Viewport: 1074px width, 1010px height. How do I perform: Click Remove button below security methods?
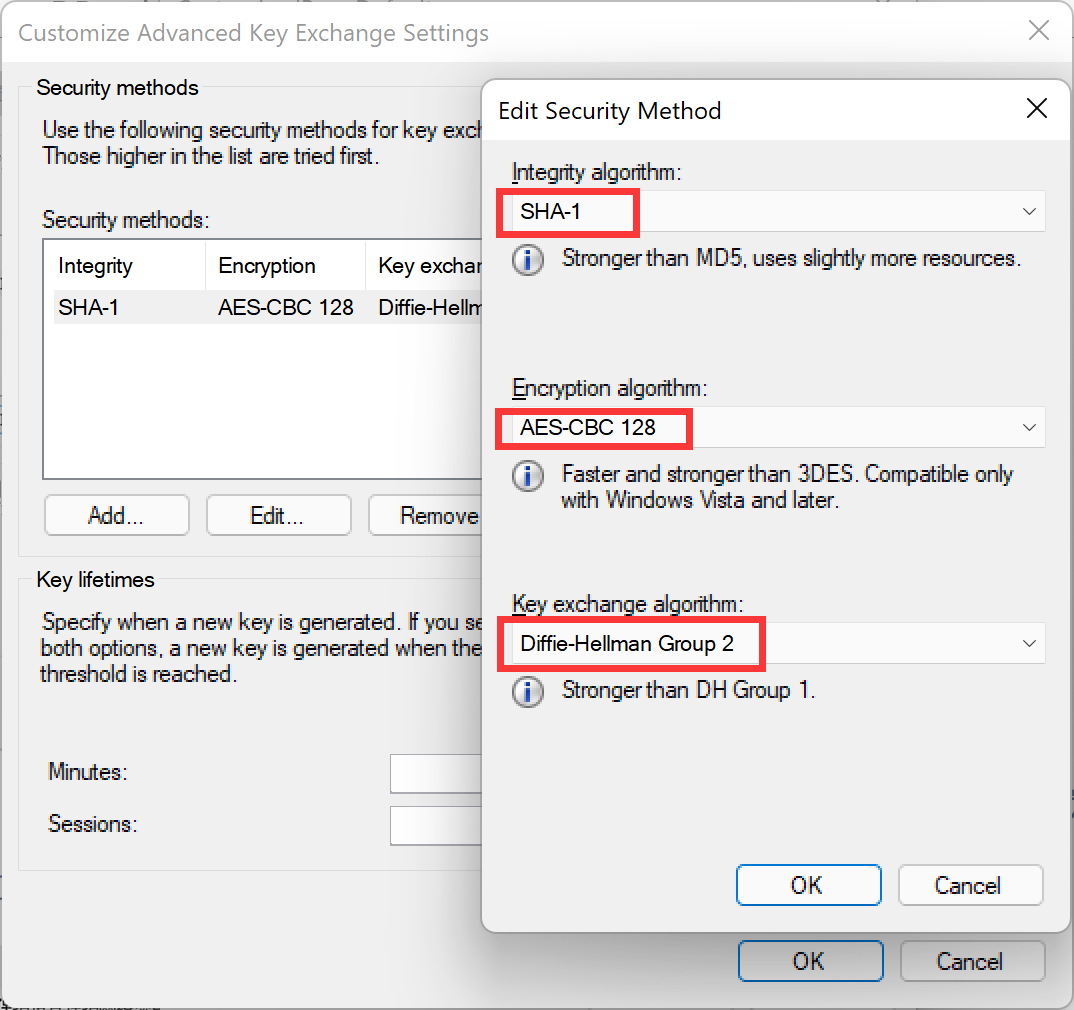427,516
